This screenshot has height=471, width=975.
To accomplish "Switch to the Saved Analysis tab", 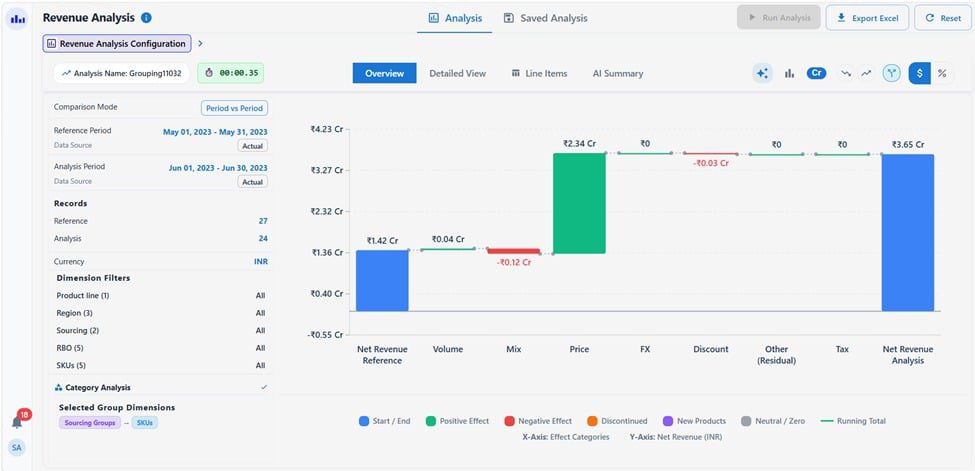I will (545, 18).
